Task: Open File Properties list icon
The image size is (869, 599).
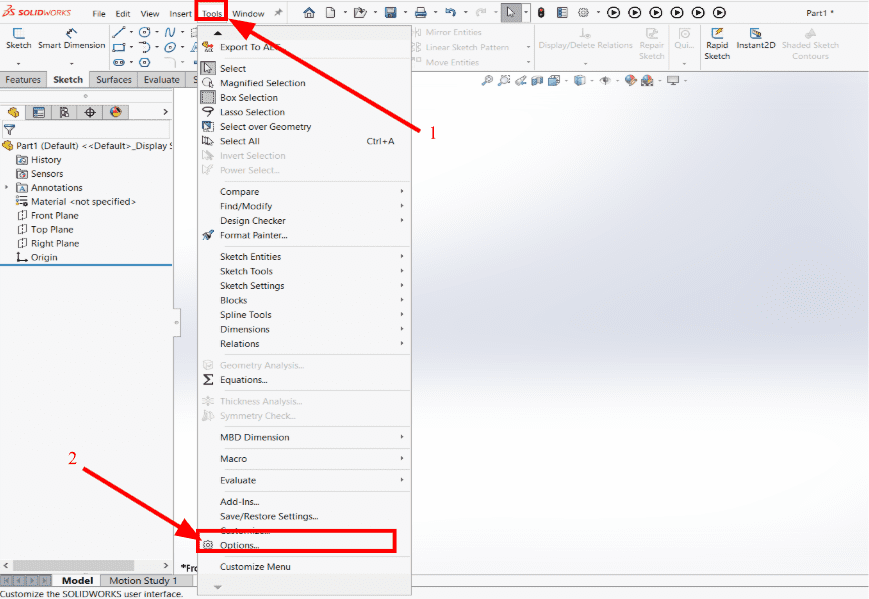Action: [562, 12]
